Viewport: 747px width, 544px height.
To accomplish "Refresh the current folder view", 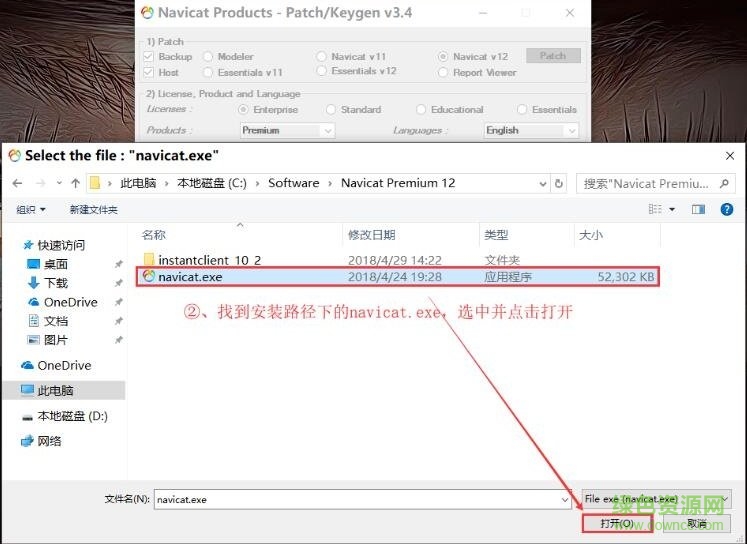I will tap(558, 183).
